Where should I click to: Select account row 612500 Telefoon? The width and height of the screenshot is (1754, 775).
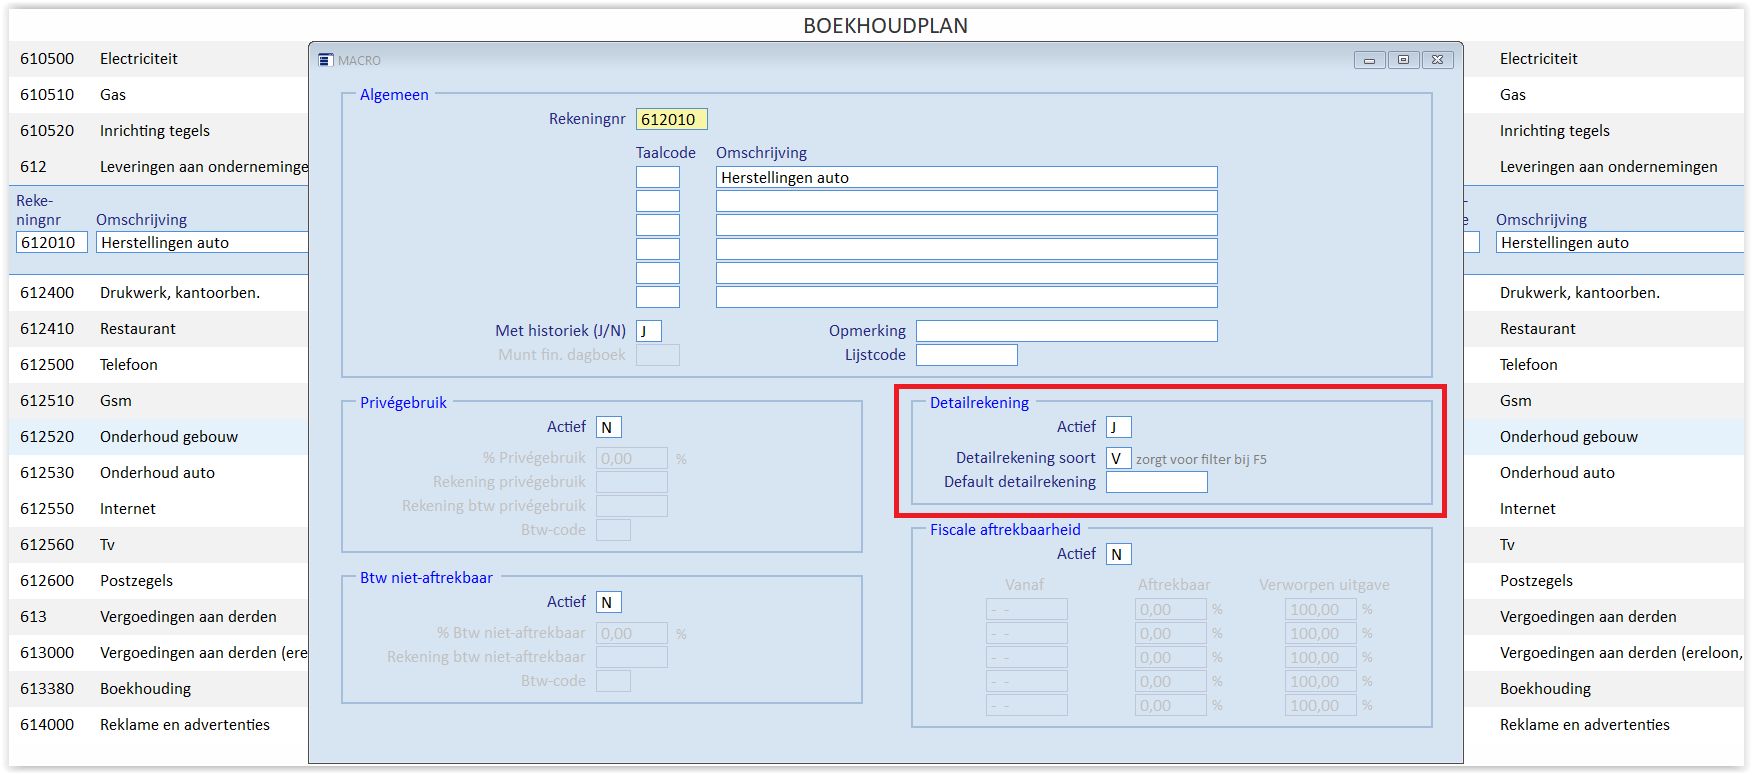[x=159, y=365]
